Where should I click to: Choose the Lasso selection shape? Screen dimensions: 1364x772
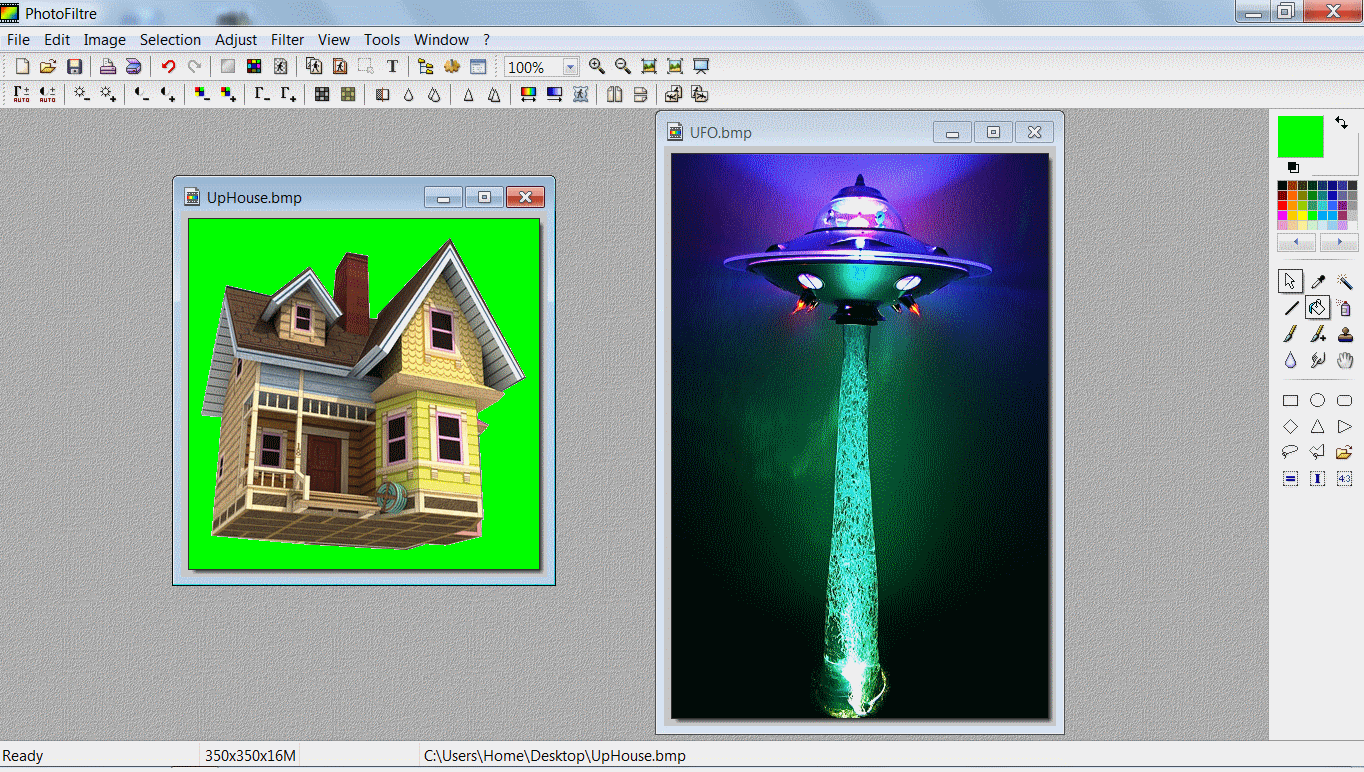coord(1291,452)
